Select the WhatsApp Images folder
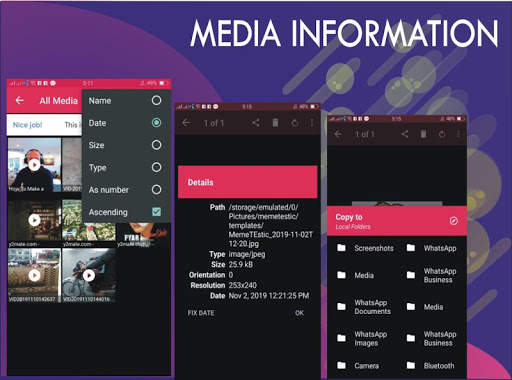This screenshot has width=512, height=380. 362,338
